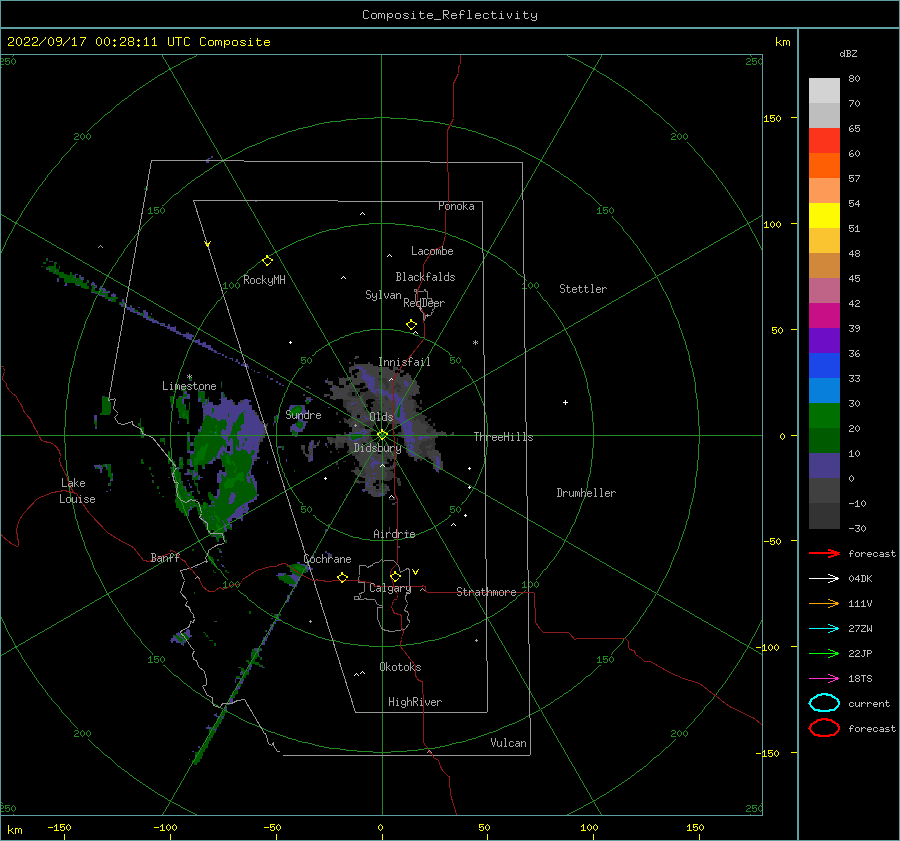Click the Ponoka label
This screenshot has height=841, width=900.
pos(456,206)
